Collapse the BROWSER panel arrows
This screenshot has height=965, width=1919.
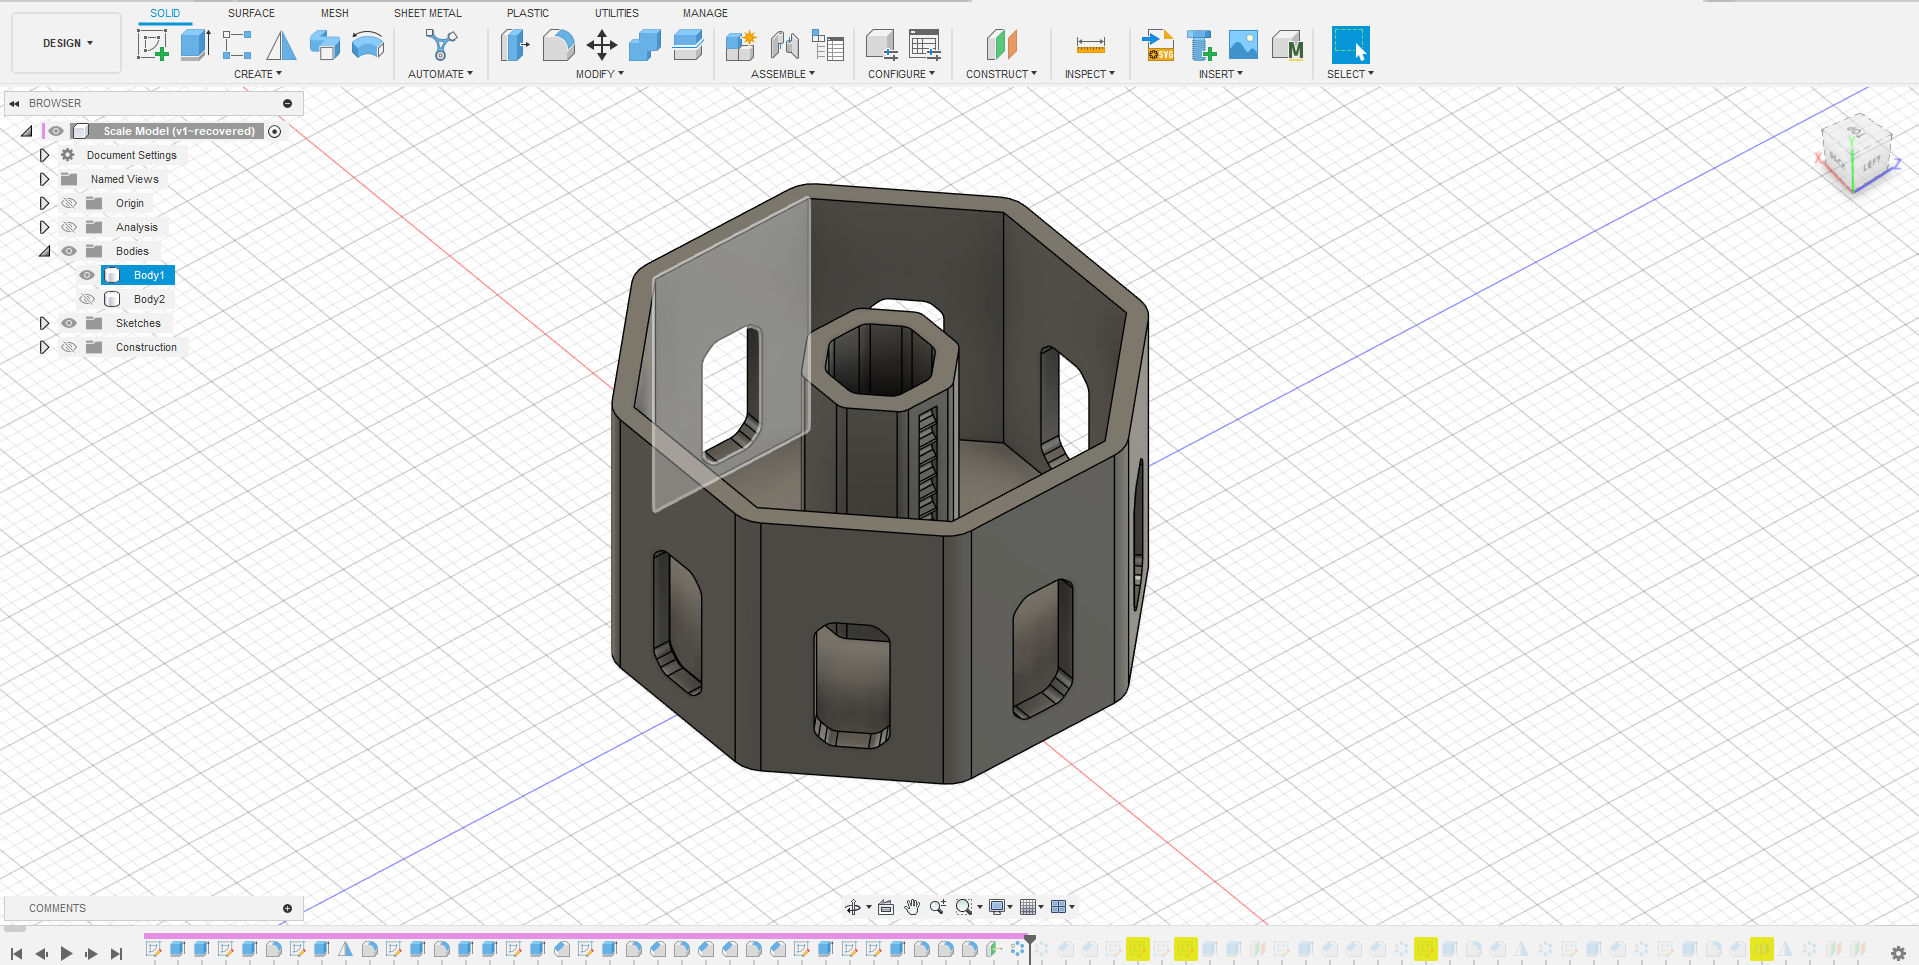(14, 103)
